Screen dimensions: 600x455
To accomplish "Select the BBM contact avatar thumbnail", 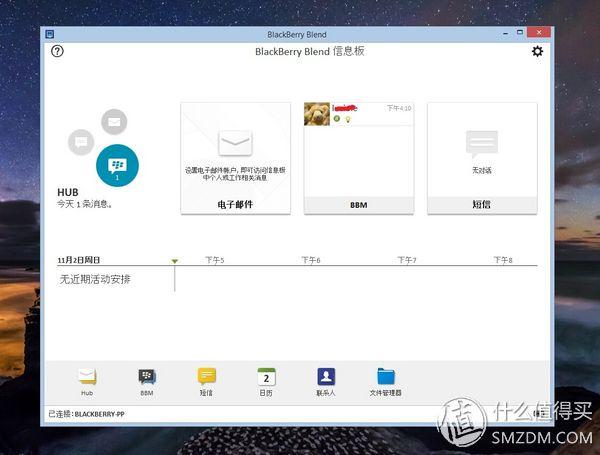I will tap(317, 114).
